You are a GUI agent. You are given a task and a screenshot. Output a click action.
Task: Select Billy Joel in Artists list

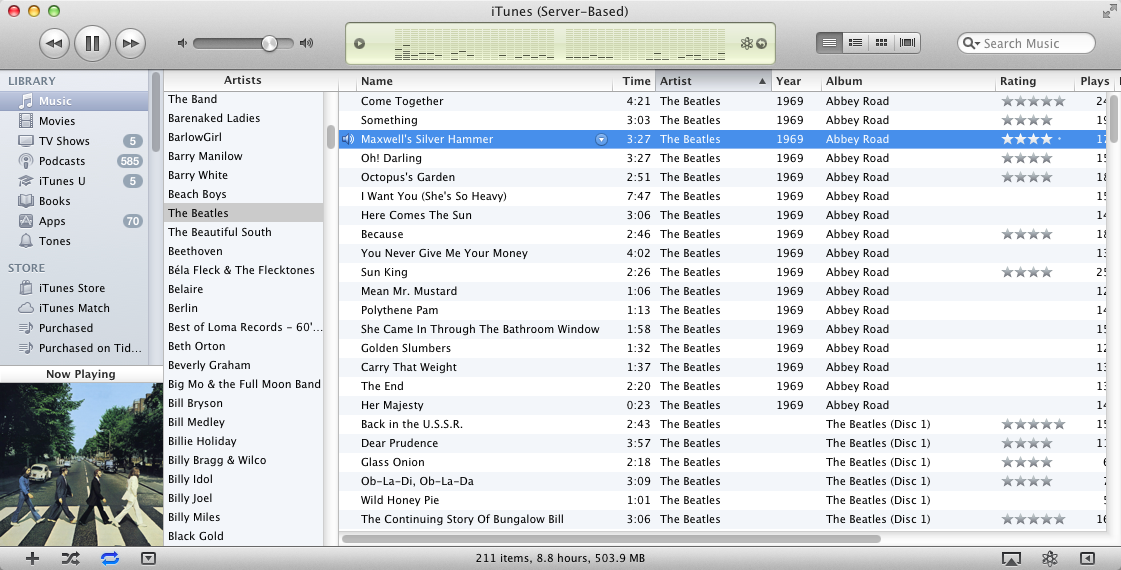pos(244,498)
